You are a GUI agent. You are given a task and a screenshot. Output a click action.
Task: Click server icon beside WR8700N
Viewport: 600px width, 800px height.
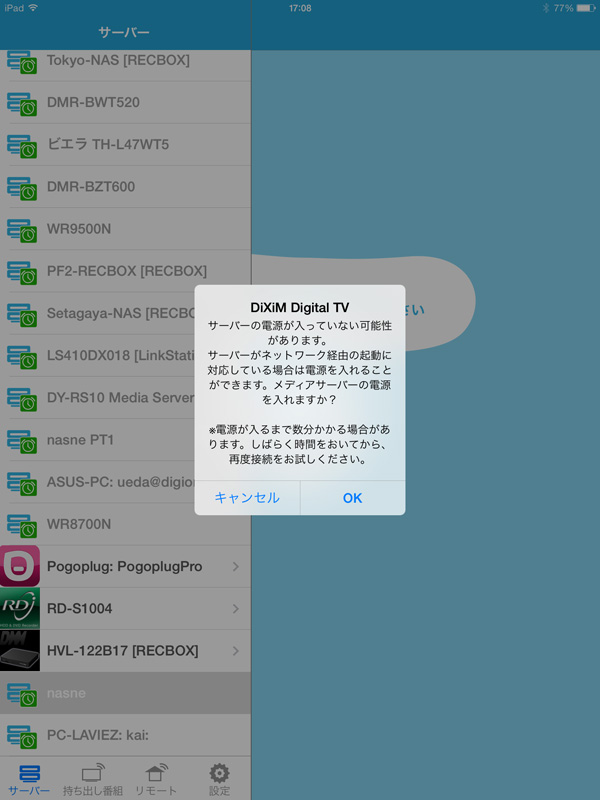click(x=22, y=526)
